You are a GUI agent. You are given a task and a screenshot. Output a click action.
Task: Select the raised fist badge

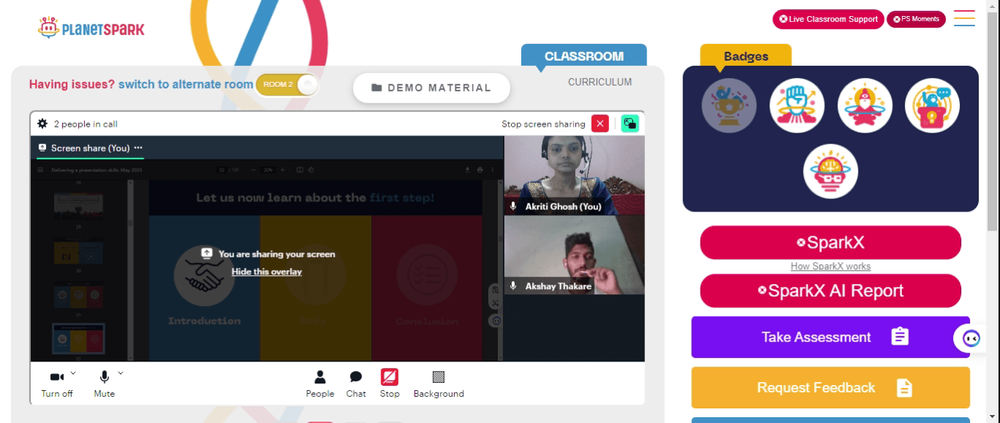click(797, 105)
